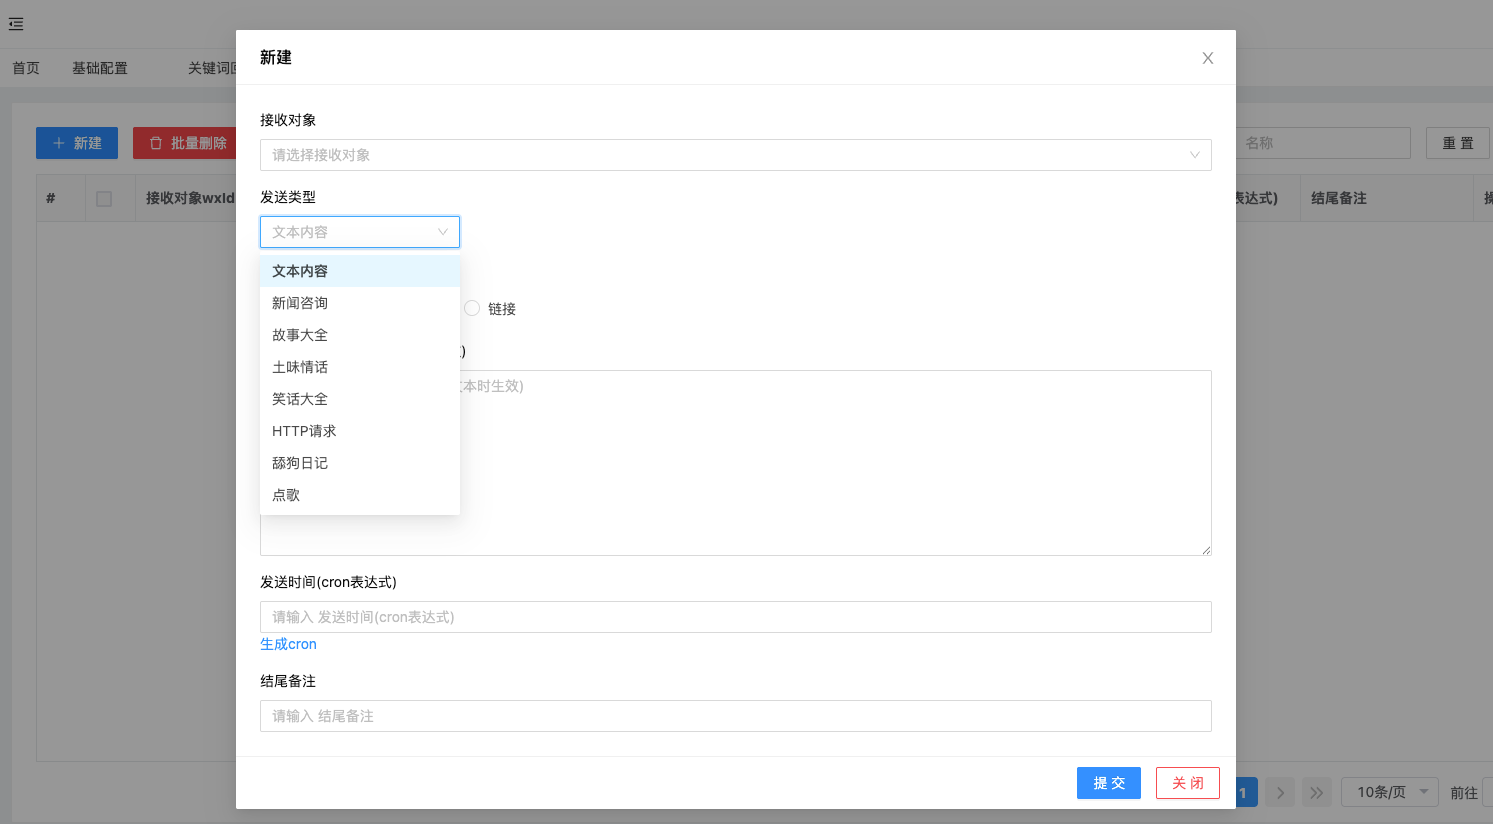Click the 发送时间 cron expression field

735,617
